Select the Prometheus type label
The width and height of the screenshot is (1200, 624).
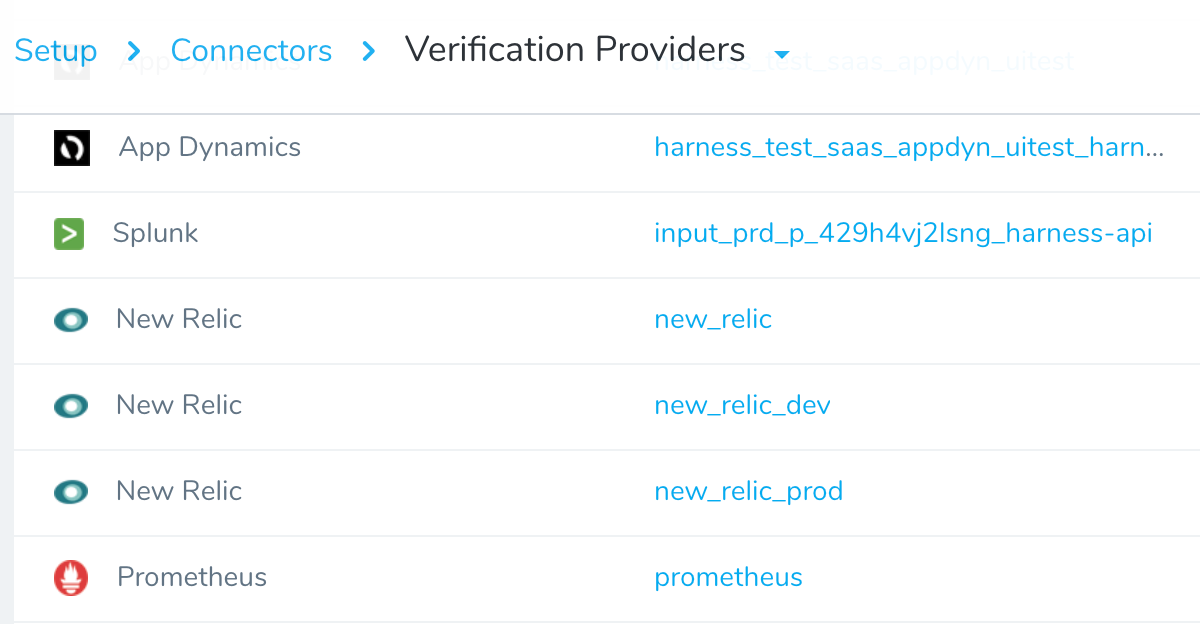pyautogui.click(x=192, y=578)
